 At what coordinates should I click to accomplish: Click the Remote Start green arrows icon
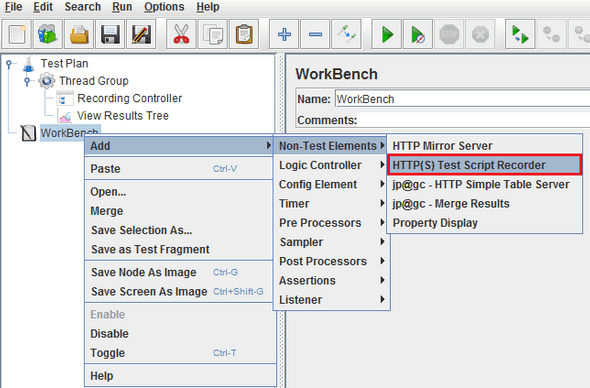pyautogui.click(x=520, y=35)
